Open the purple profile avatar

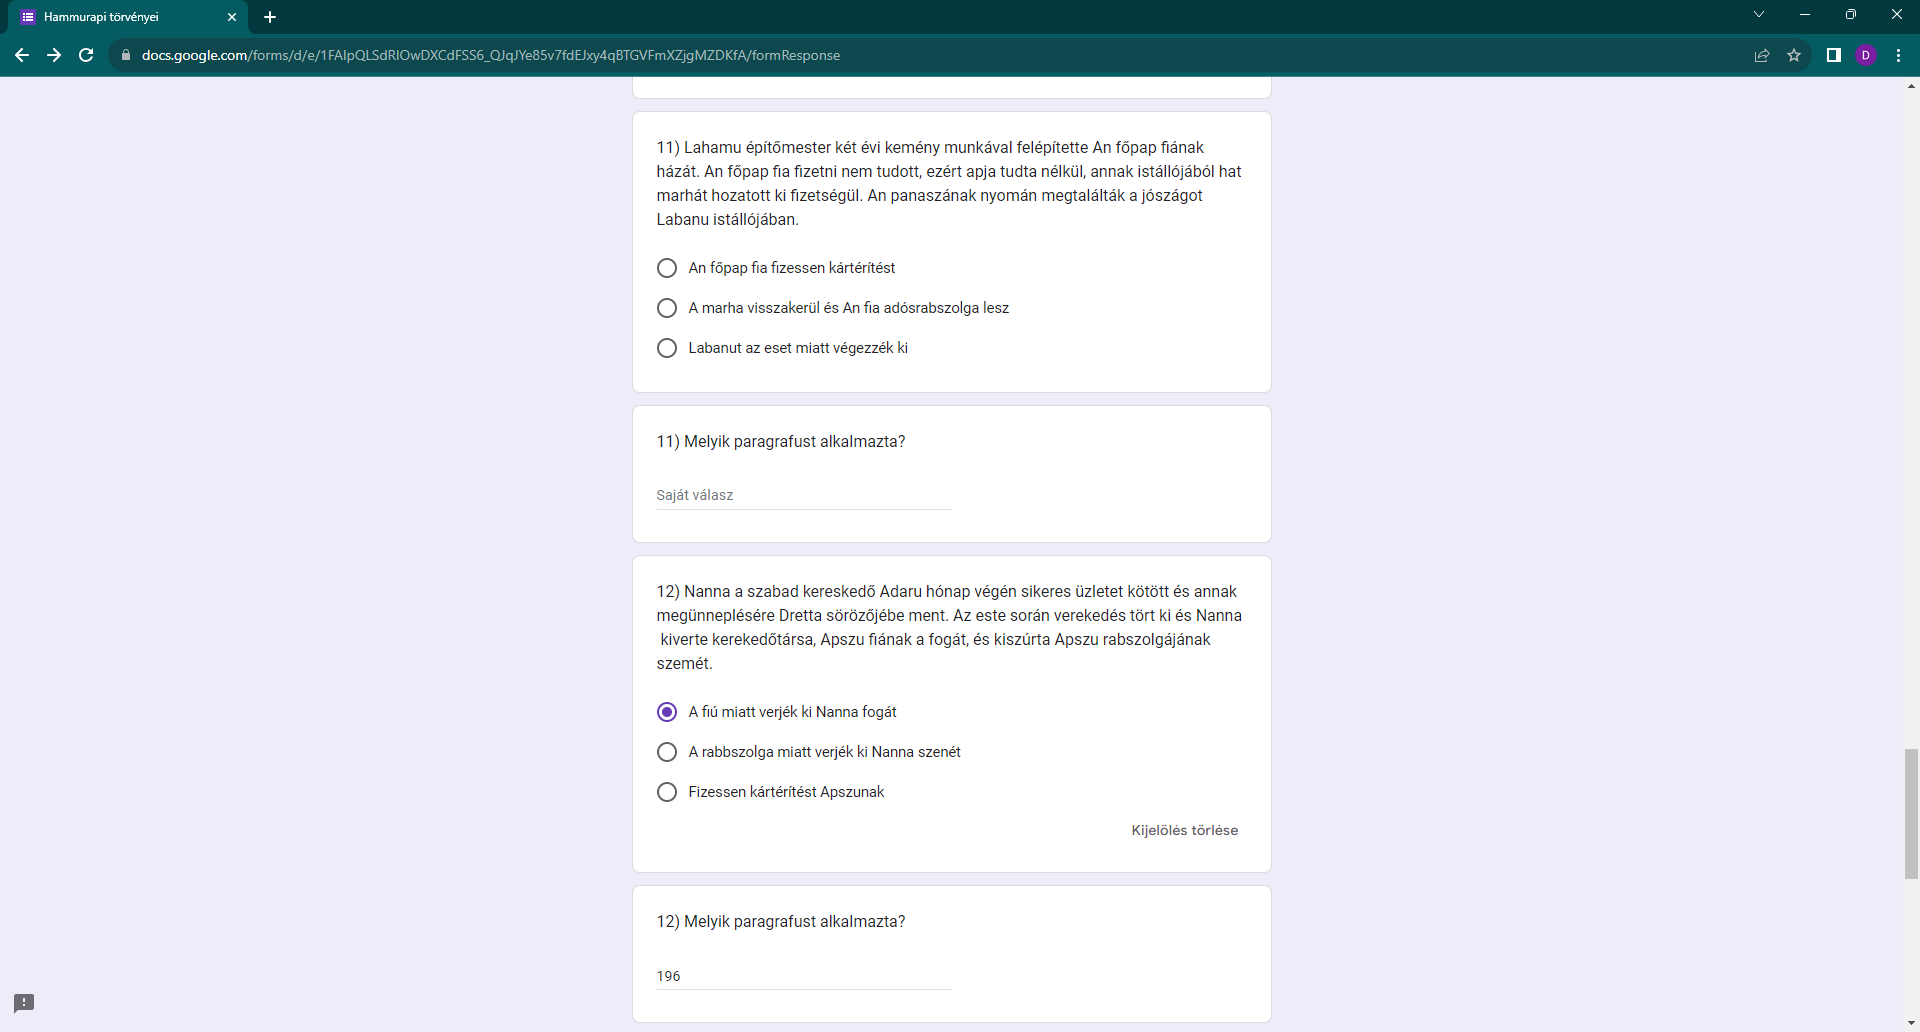tap(1866, 55)
